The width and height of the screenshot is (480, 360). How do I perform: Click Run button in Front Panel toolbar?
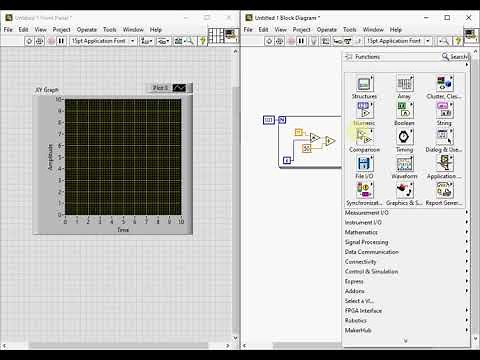pyautogui.click(x=29, y=41)
